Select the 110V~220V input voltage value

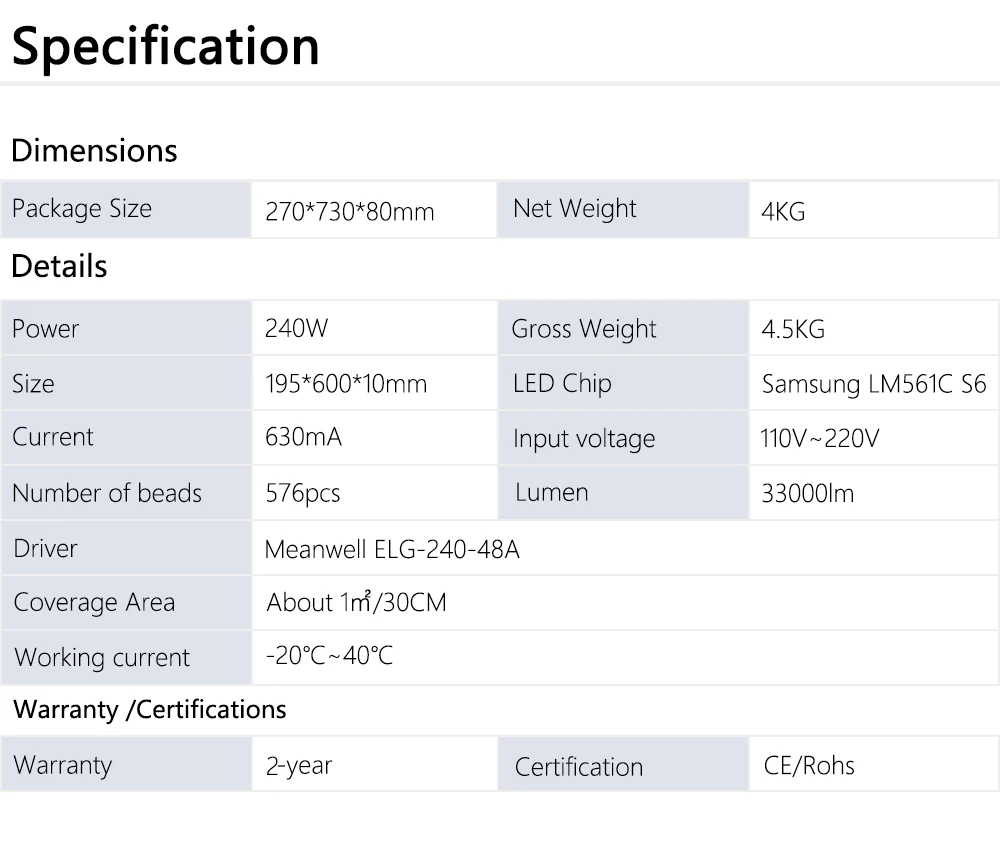click(820, 438)
